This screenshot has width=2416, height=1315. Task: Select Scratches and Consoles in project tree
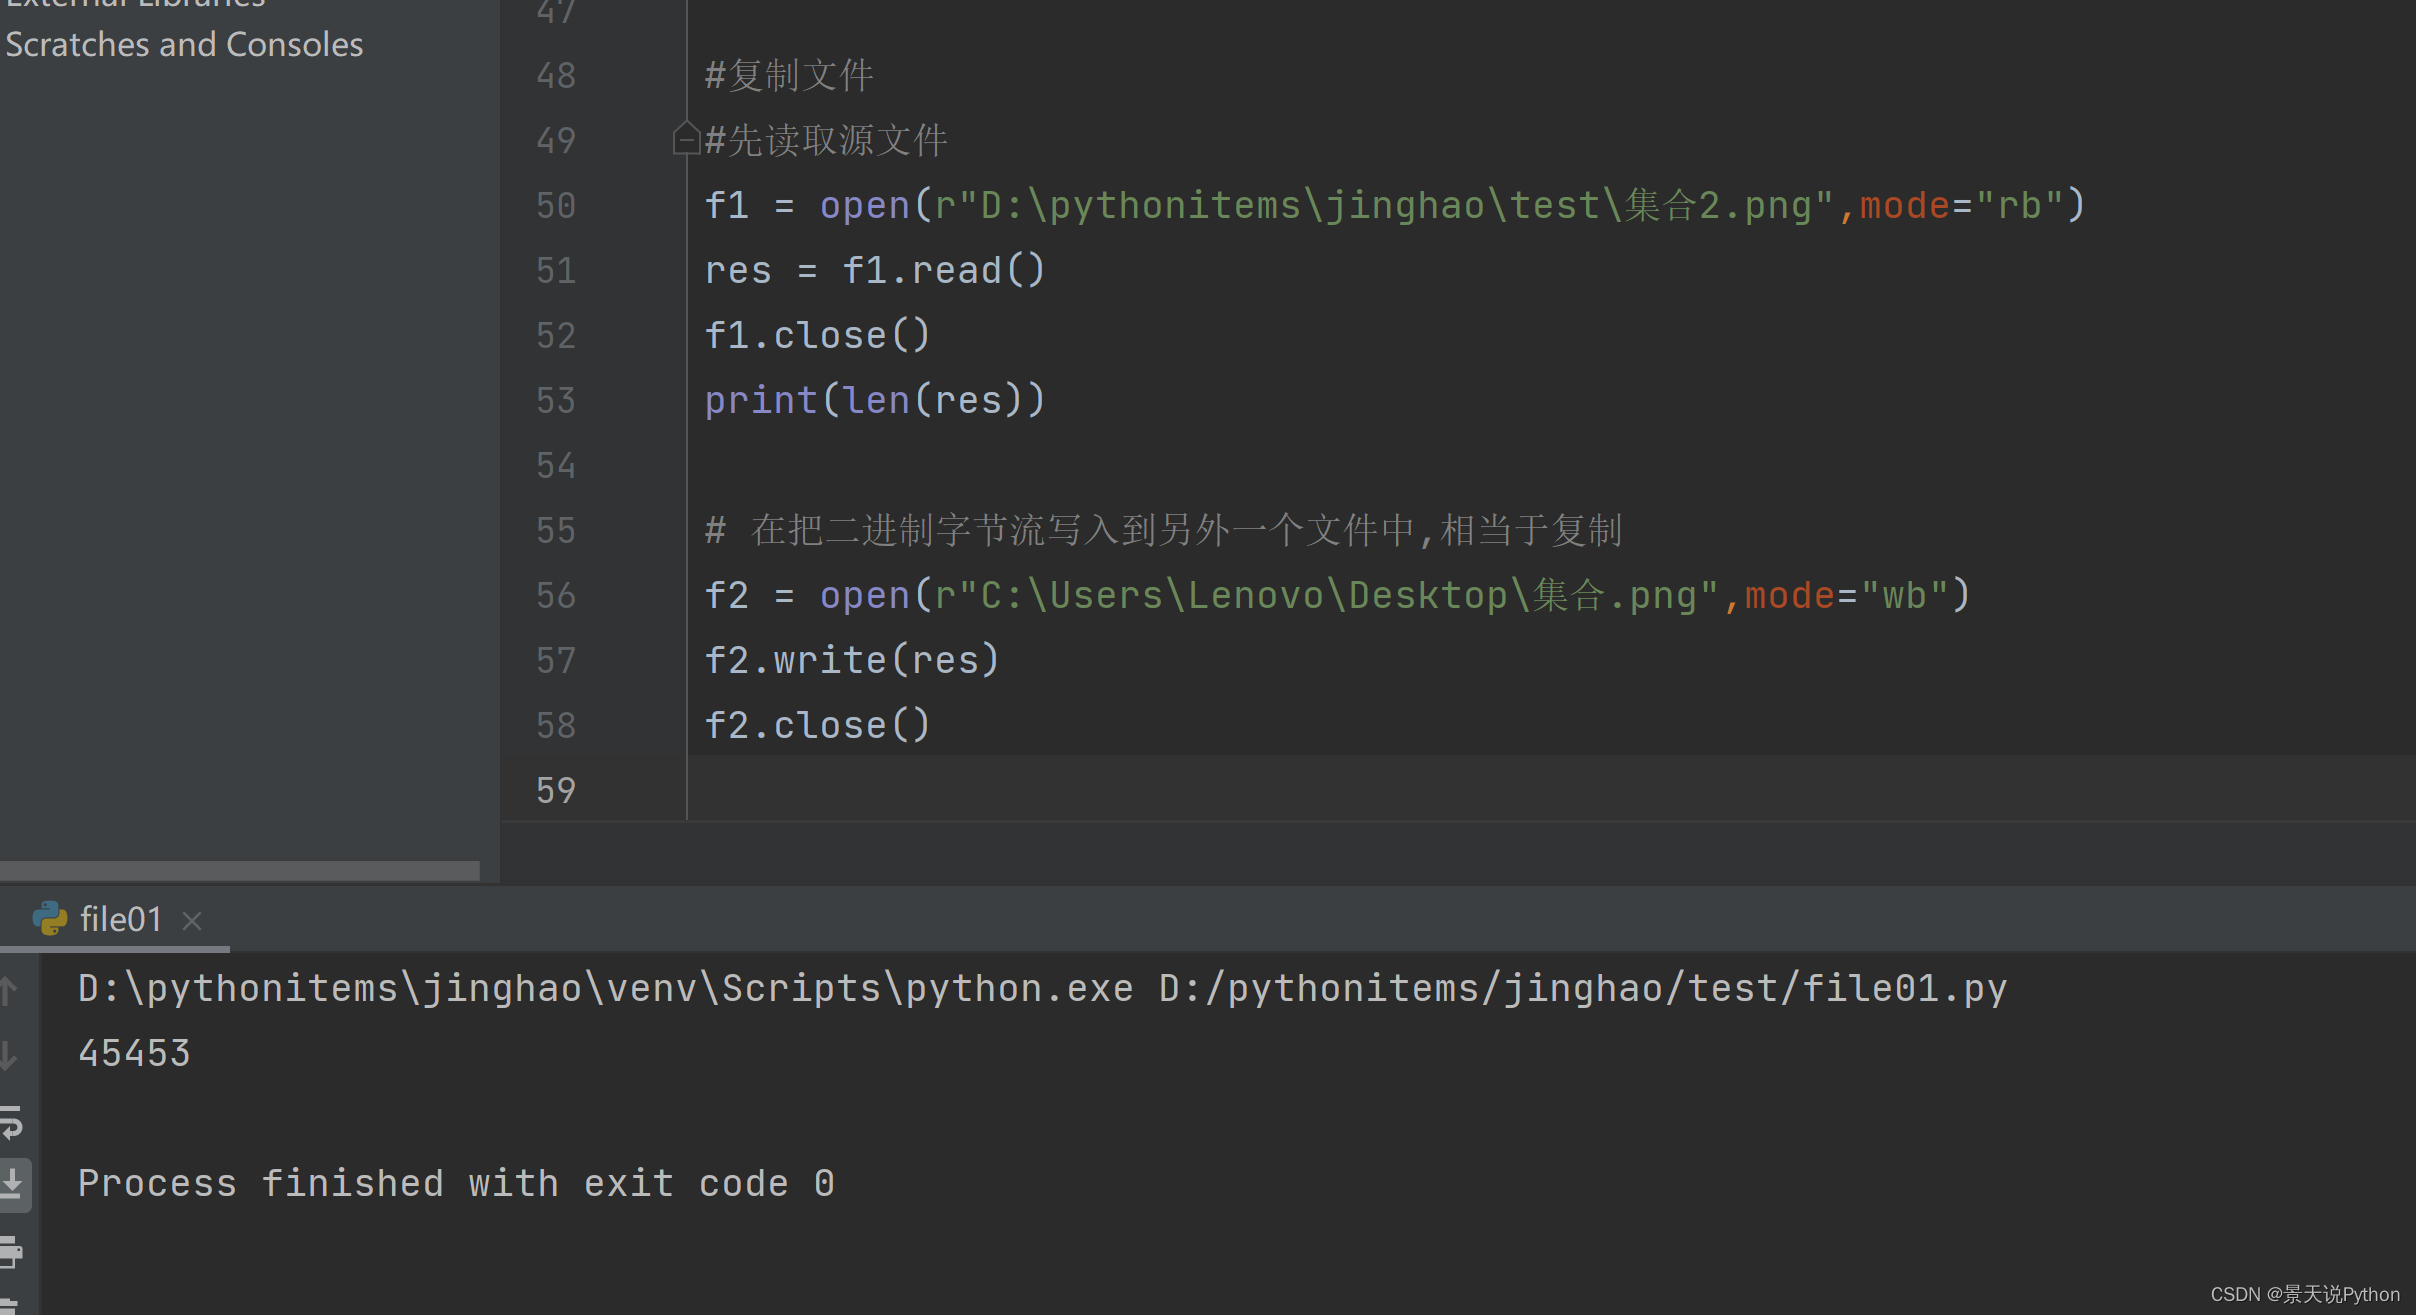pyautogui.click(x=184, y=45)
